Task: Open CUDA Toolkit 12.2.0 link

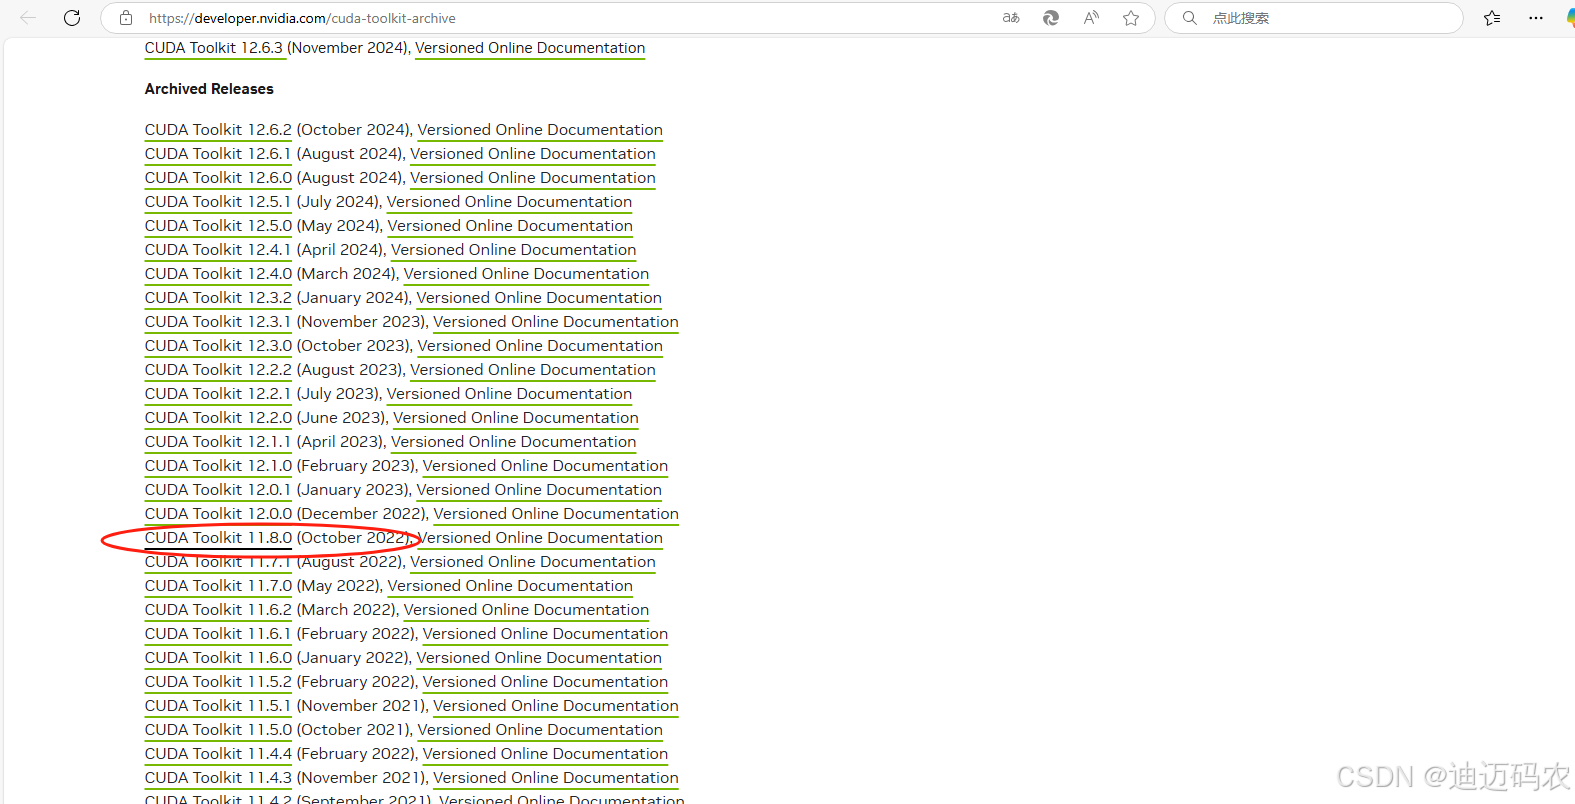Action: pos(218,418)
